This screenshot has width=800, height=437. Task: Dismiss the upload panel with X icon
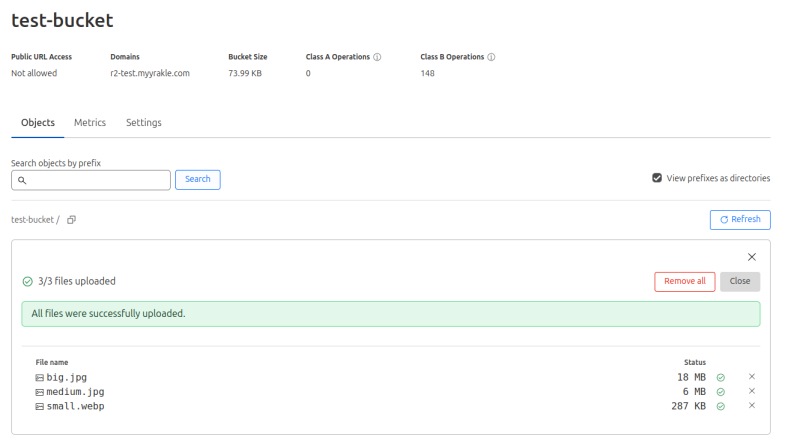coord(752,257)
